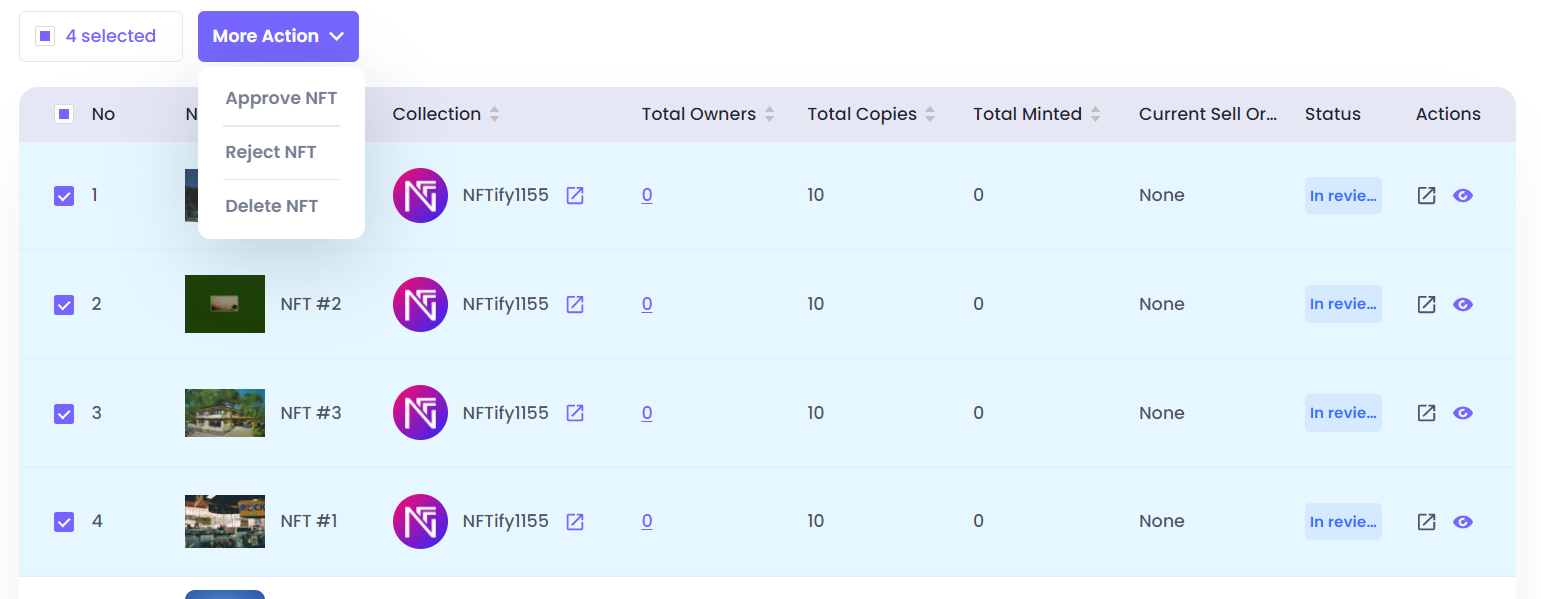1541x599 pixels.
Task: Click the eye view icon for row 2
Action: pos(1463,304)
